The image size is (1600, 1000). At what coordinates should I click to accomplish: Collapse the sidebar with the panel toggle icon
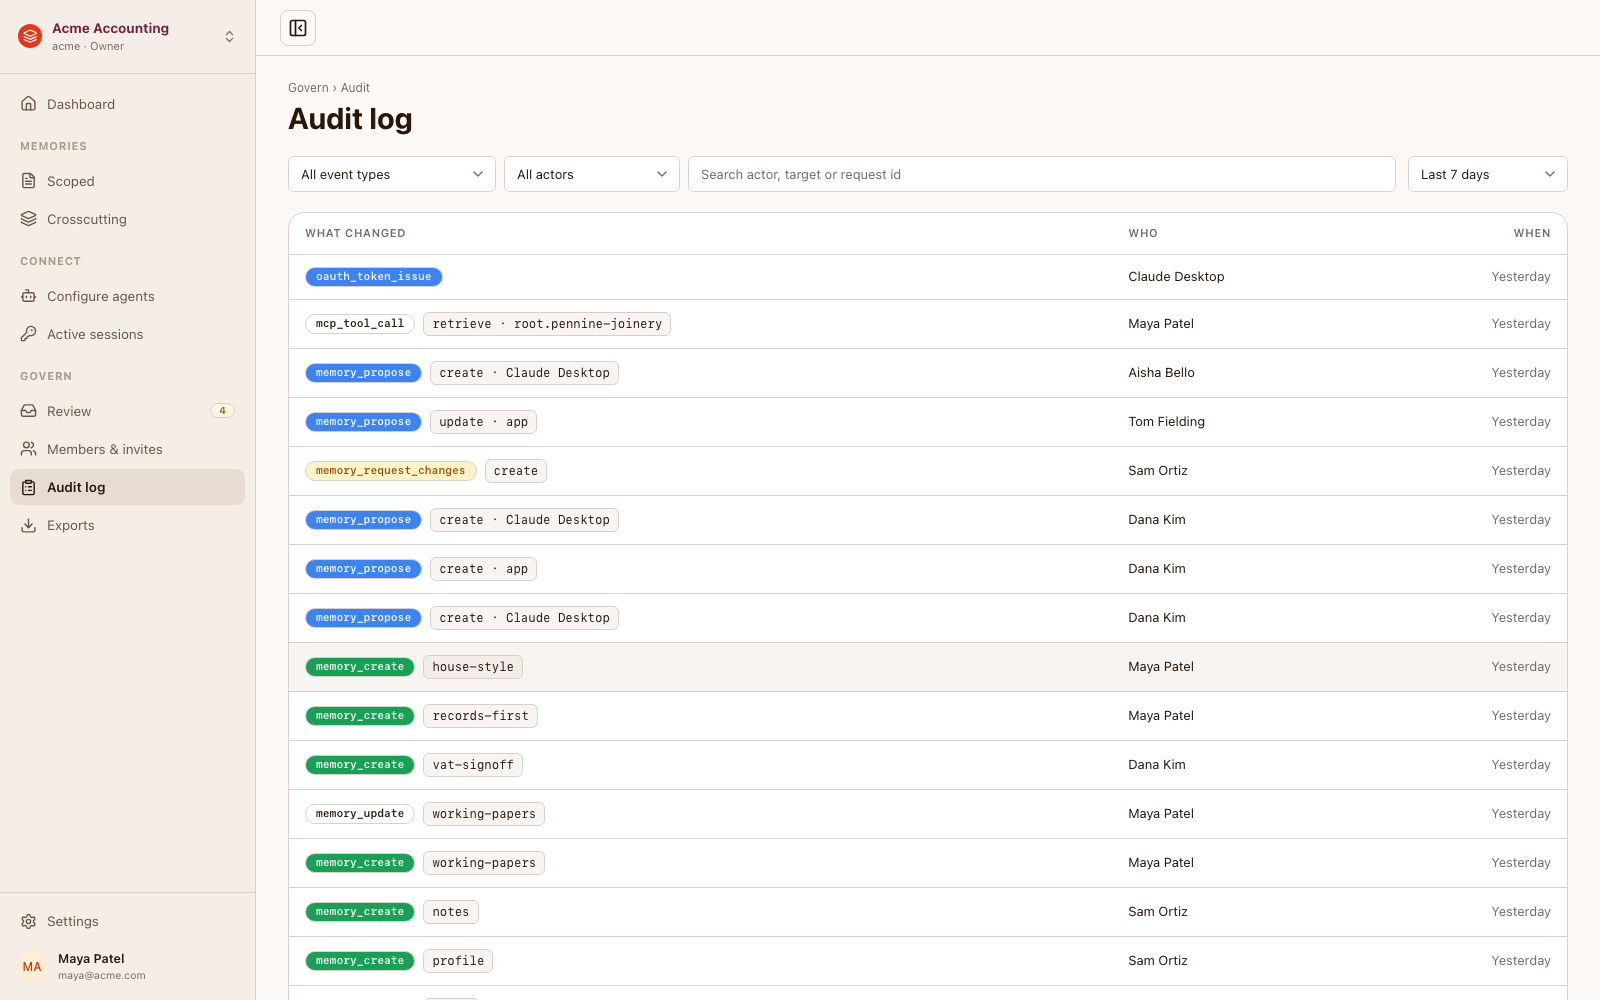pyautogui.click(x=298, y=28)
